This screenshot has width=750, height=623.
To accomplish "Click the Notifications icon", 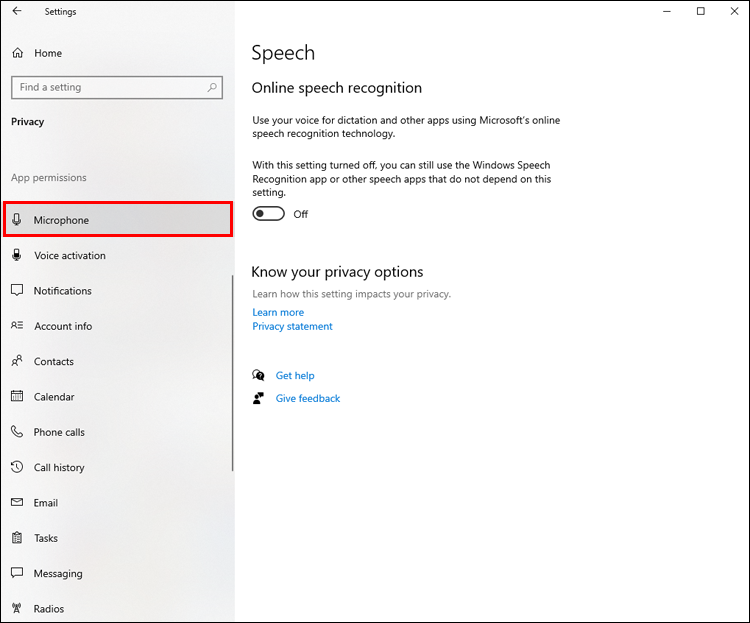I will [17, 291].
